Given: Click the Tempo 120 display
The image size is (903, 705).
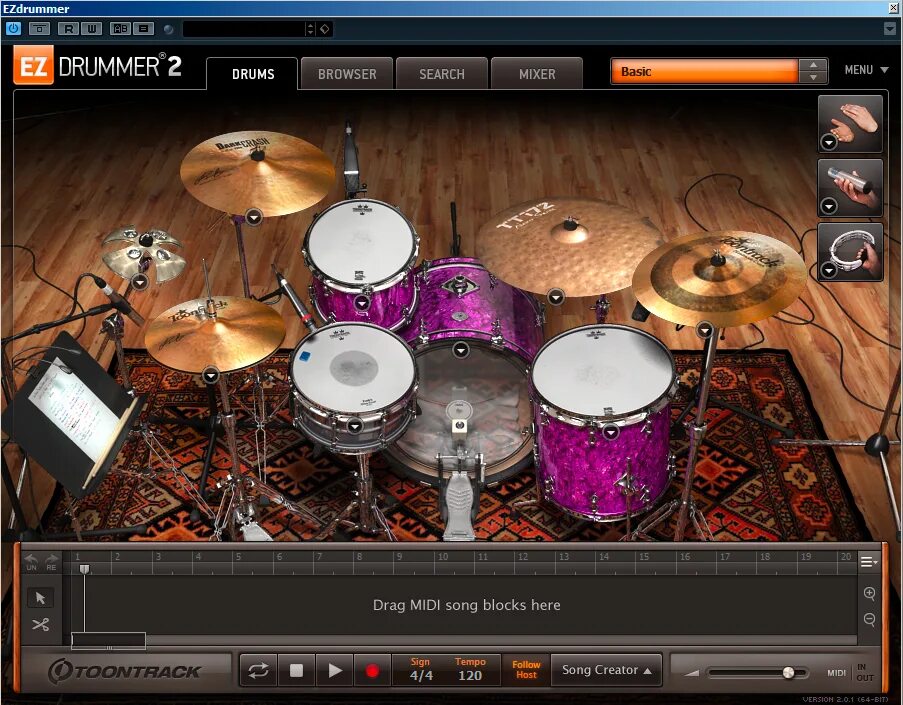Looking at the screenshot, I should pyautogui.click(x=470, y=669).
